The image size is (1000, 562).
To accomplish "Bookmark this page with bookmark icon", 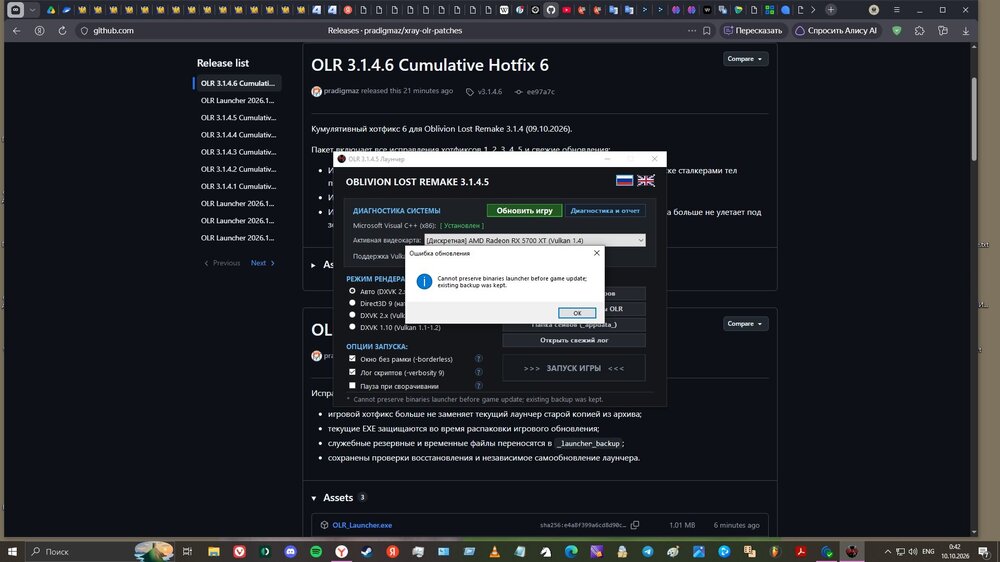I will 707,31.
